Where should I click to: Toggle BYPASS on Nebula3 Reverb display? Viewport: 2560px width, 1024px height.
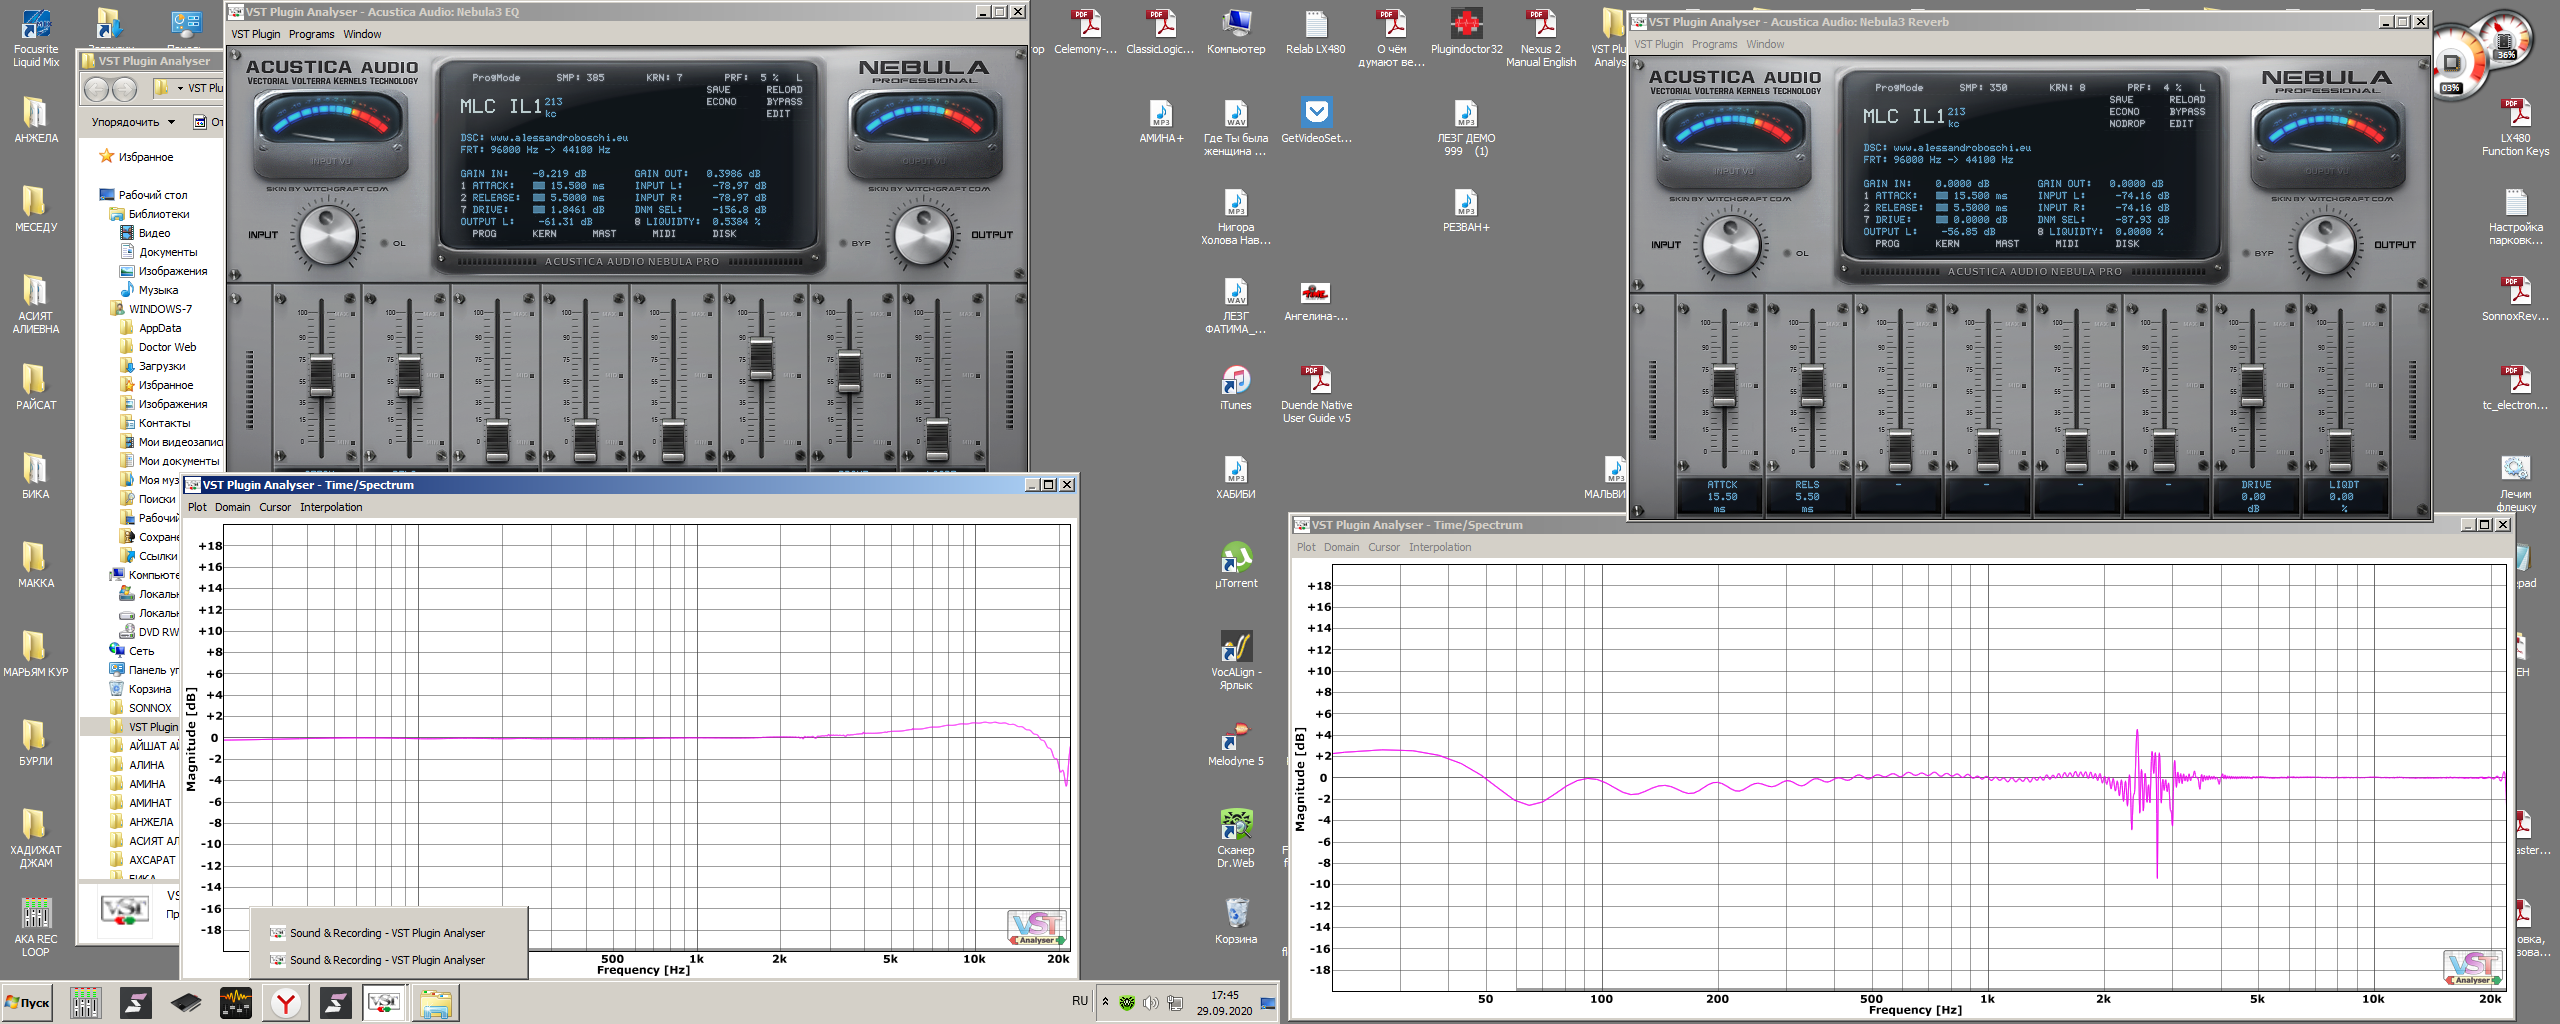[2187, 112]
